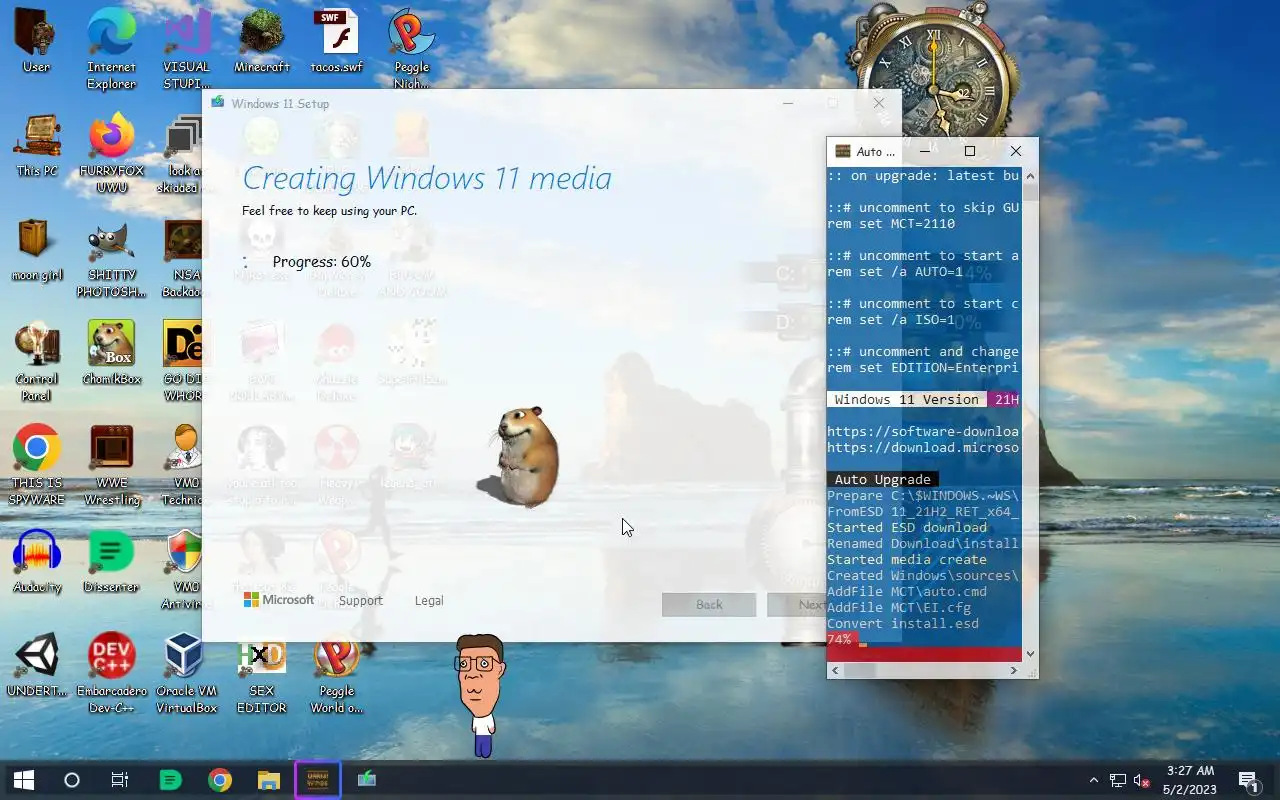Image resolution: width=1280 pixels, height=800 pixels.
Task: Click the down arrow of console scrollbar
Action: (x=1030, y=654)
